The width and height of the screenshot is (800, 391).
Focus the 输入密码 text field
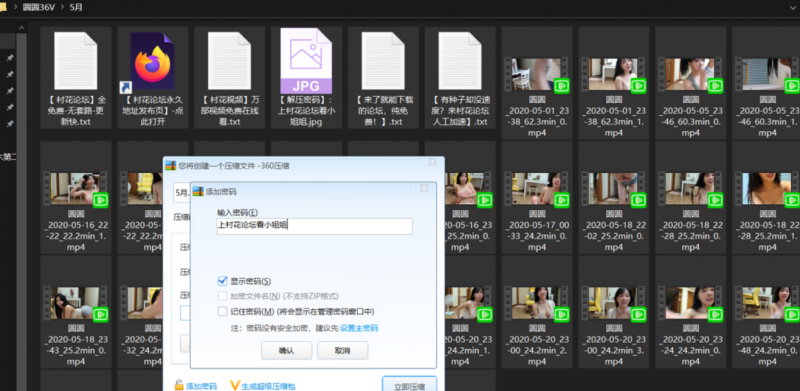tap(314, 226)
